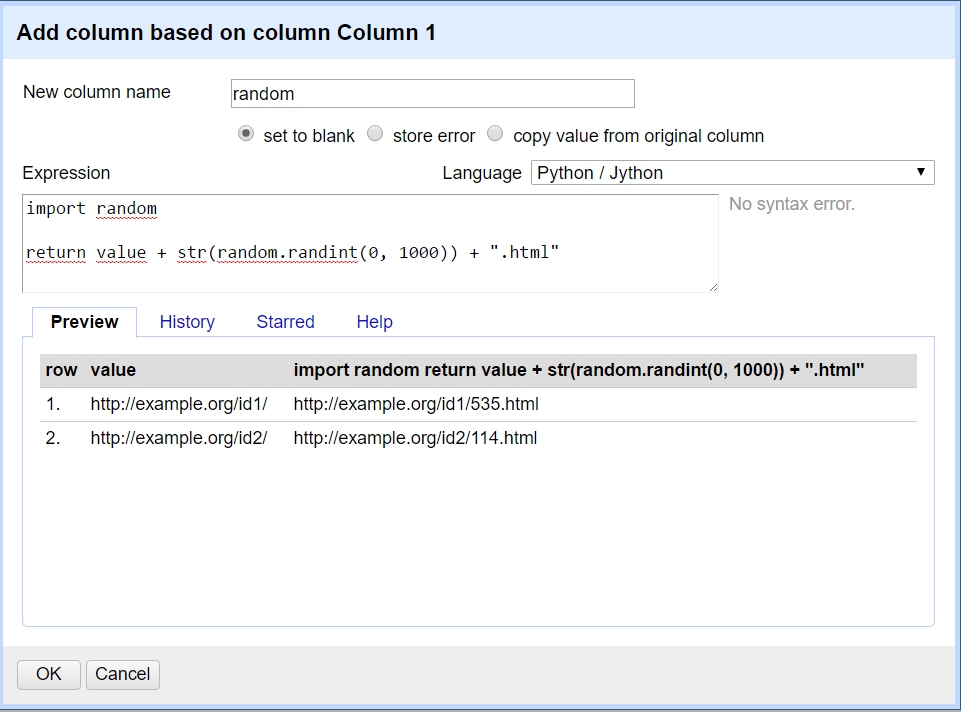Click the dialog title bar text
Image resolution: width=961 pixels, height=712 pixels.
226,33
